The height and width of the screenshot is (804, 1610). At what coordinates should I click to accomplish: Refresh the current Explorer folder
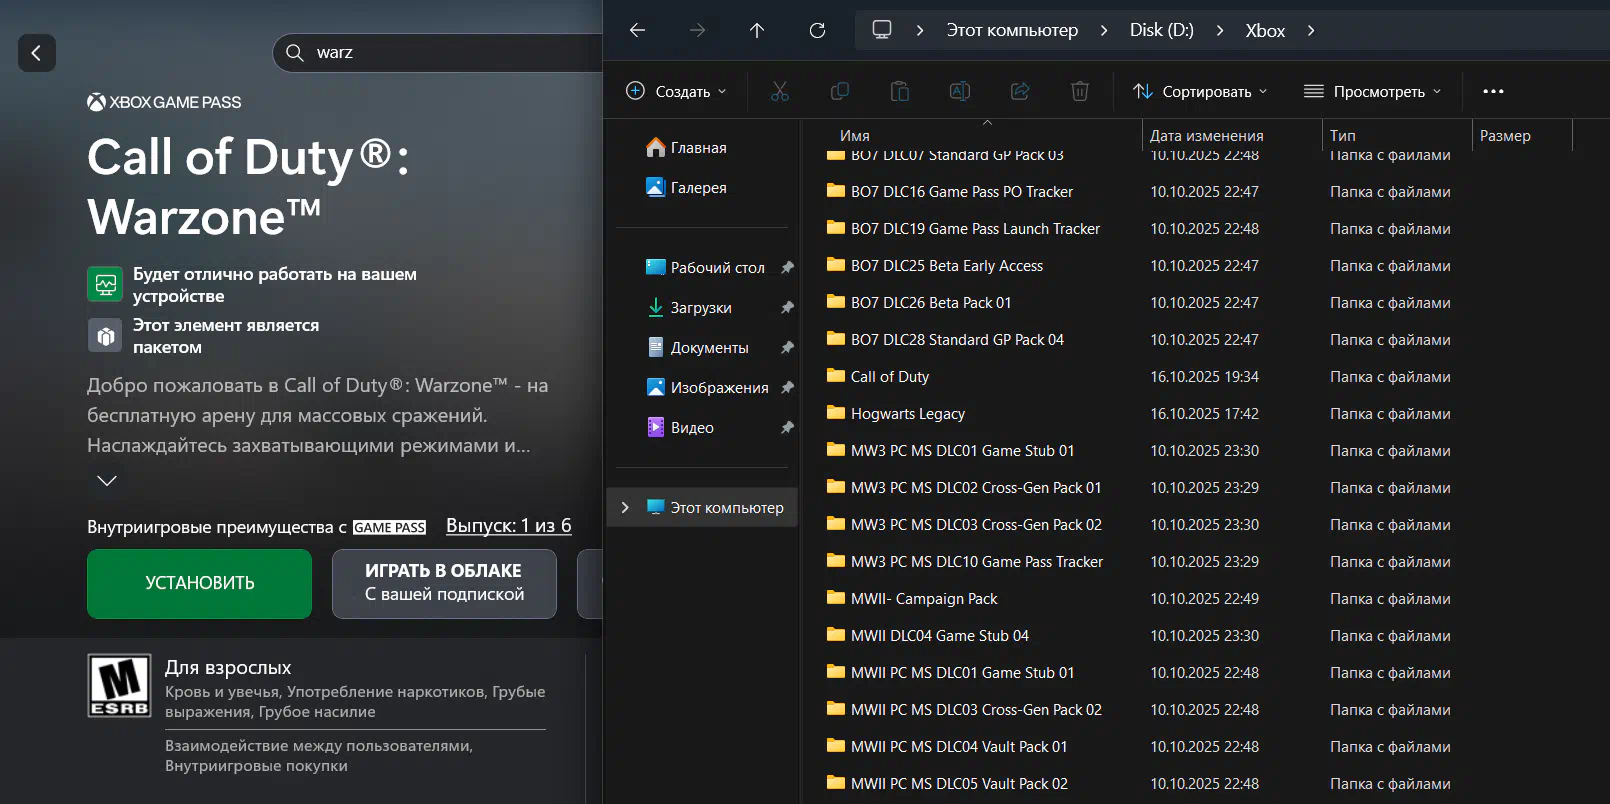click(x=817, y=30)
